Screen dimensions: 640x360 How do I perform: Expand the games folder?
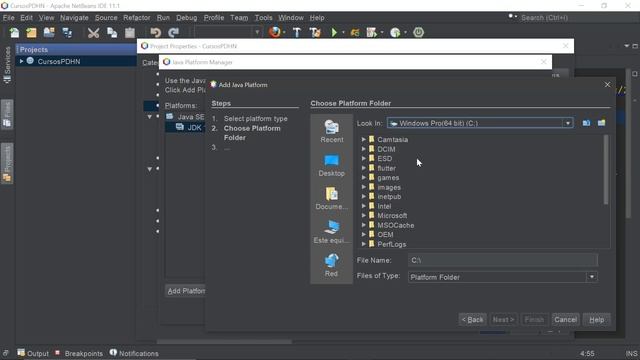[363, 178]
